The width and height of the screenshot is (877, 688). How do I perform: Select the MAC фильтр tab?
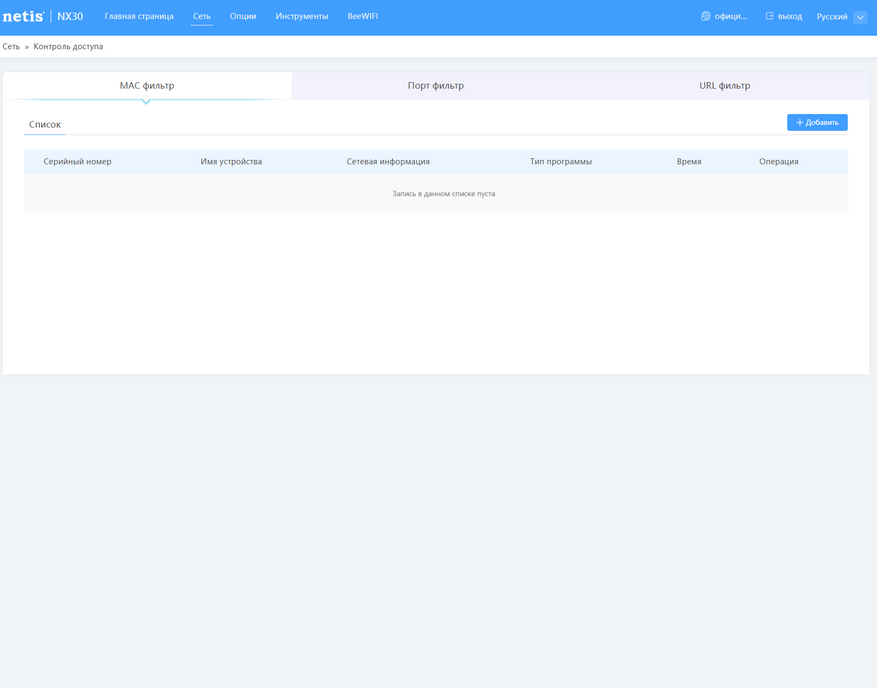coord(147,86)
